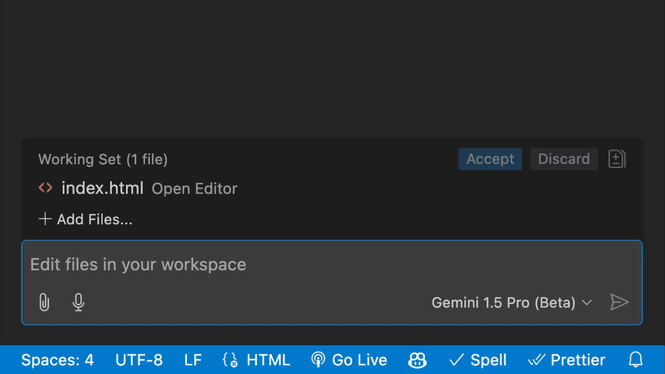Send the edit request arrow icon
The image size is (665, 374).
[x=619, y=302]
